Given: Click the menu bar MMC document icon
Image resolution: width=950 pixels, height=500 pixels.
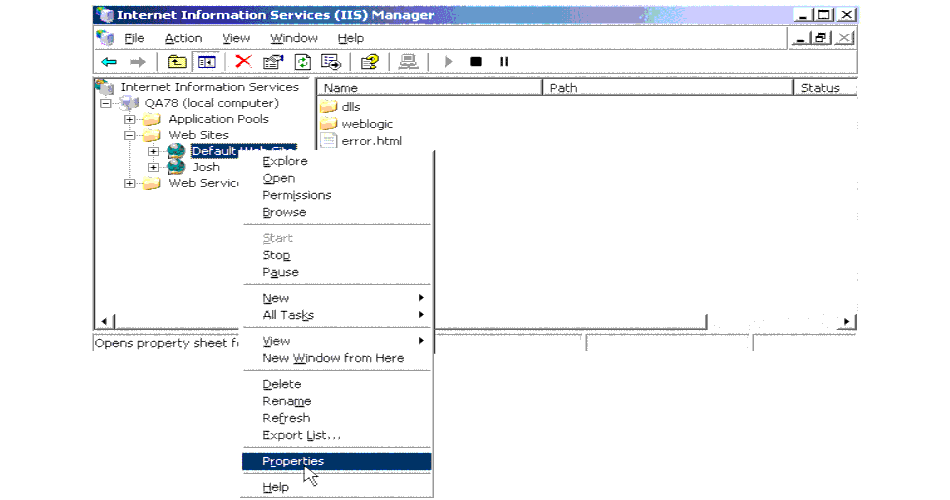Looking at the screenshot, I should point(105,38).
